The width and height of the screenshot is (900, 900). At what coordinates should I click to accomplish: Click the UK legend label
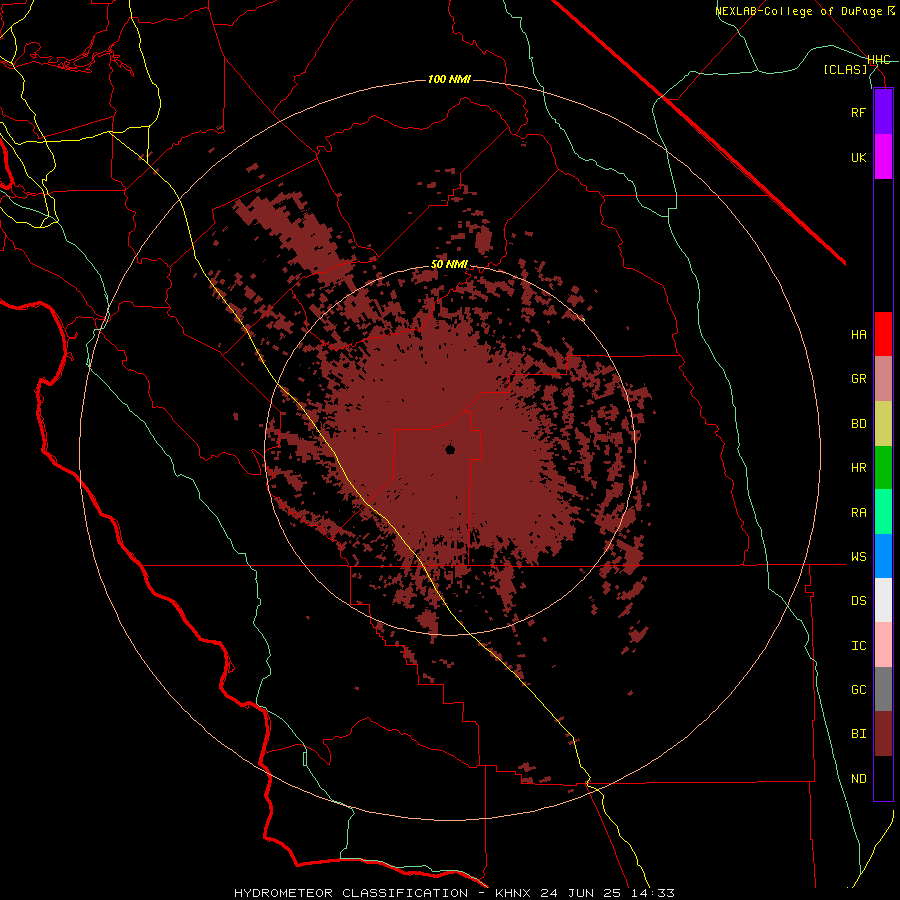point(858,157)
